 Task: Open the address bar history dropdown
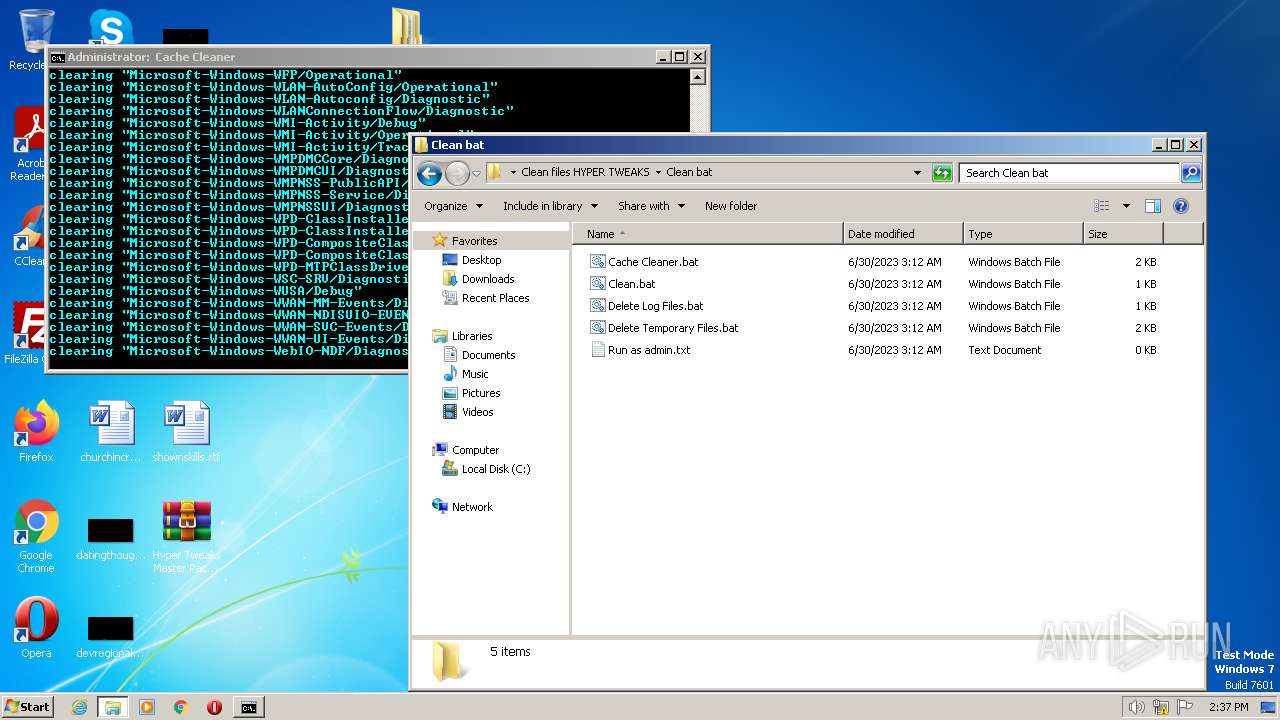(x=917, y=173)
